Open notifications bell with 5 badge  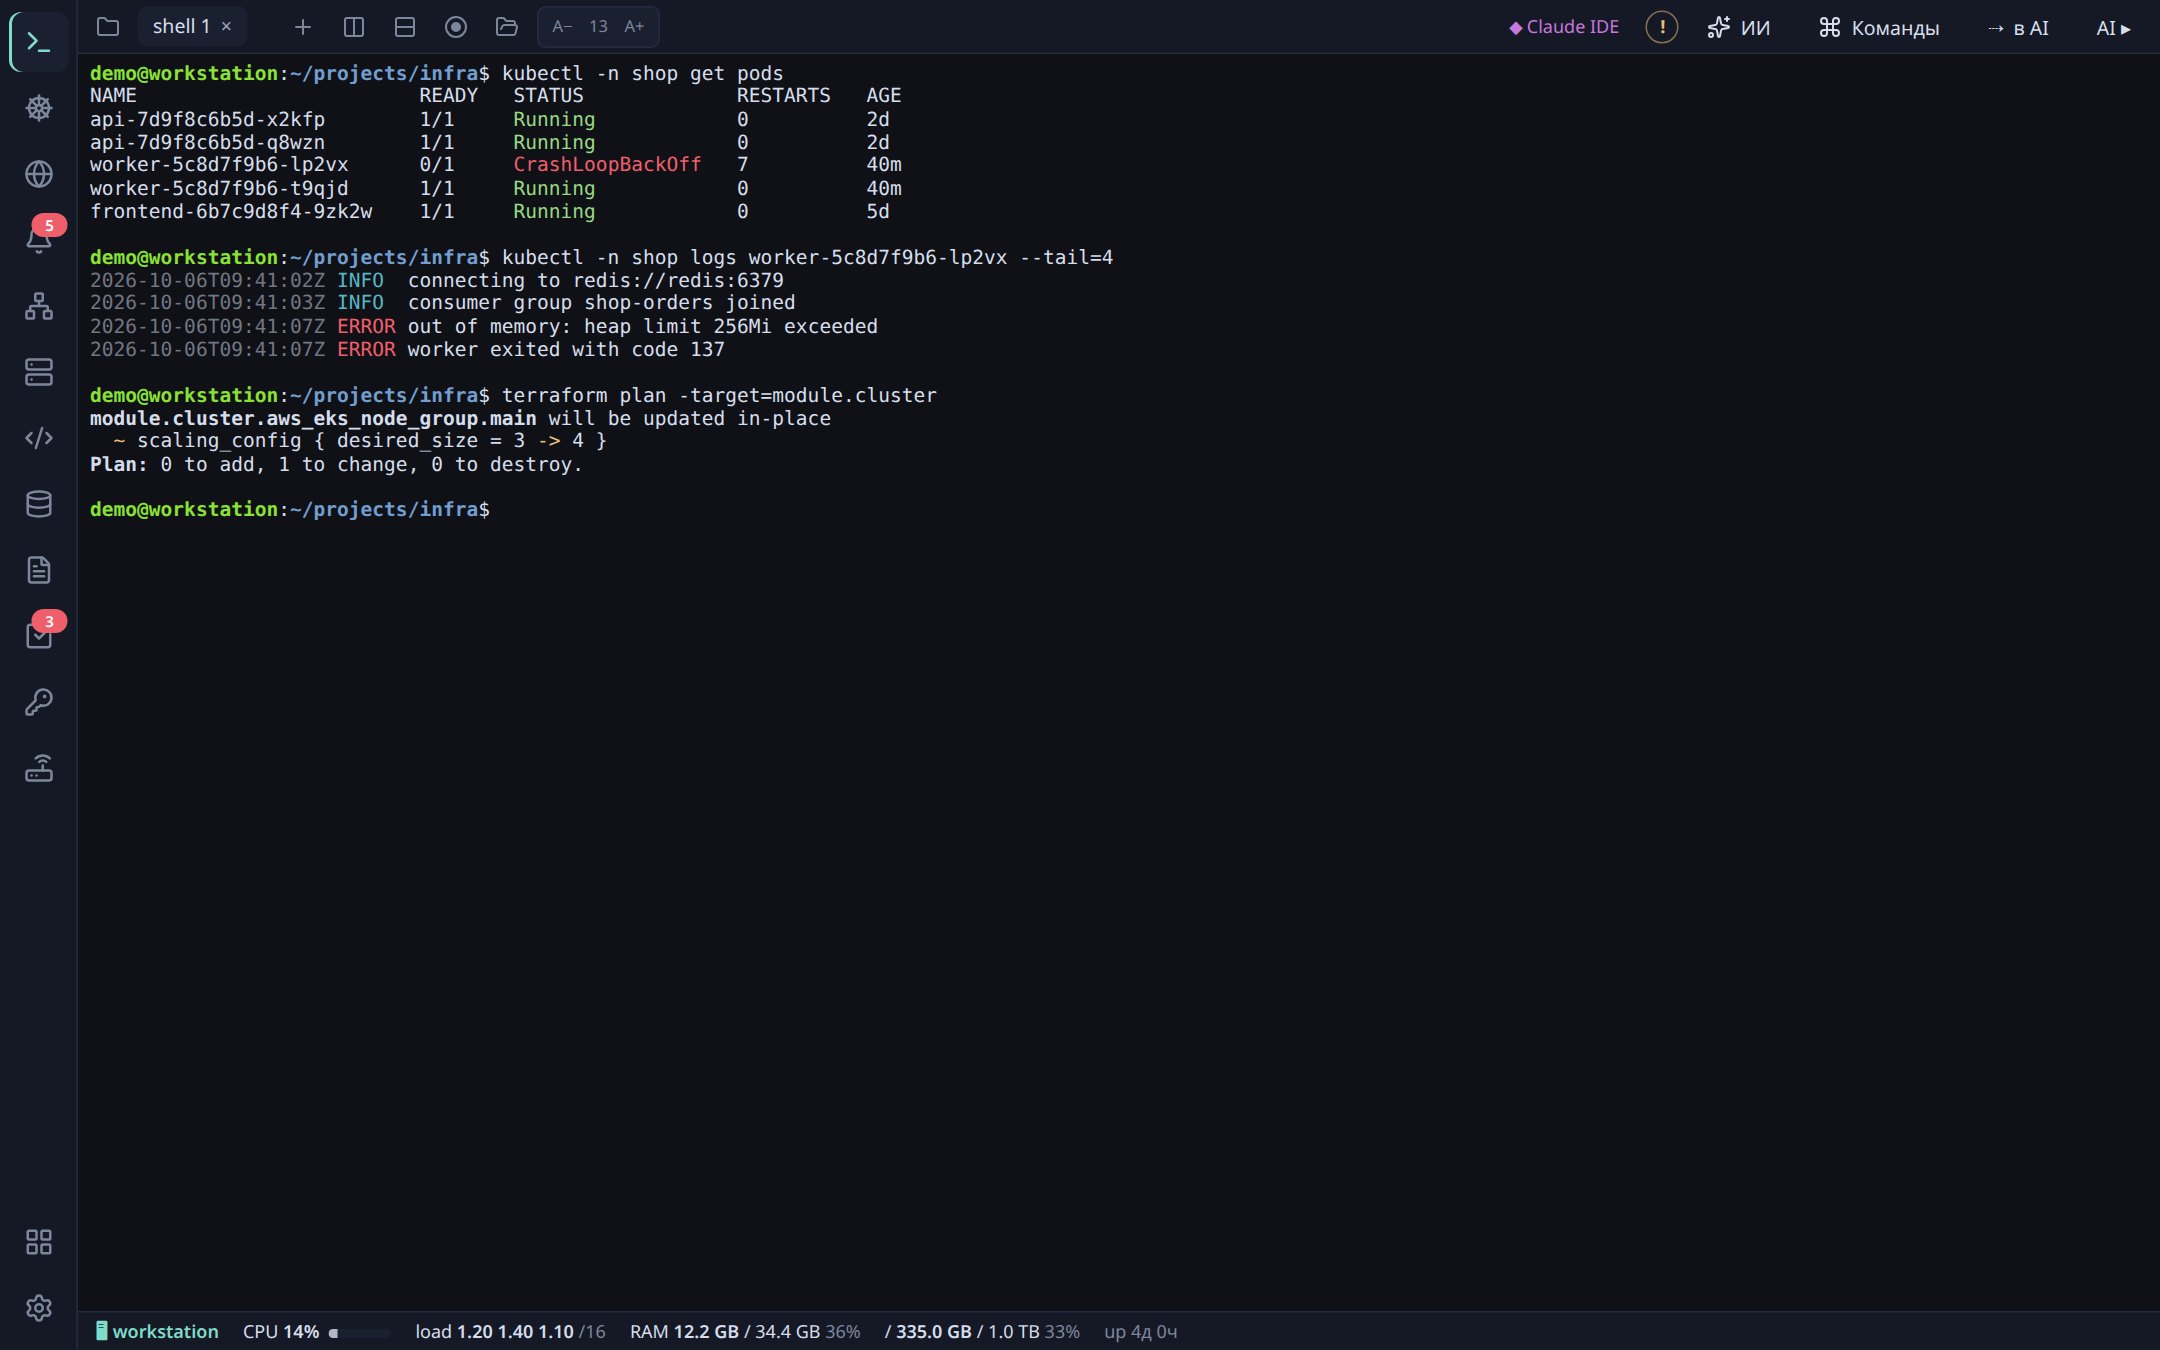tap(39, 240)
